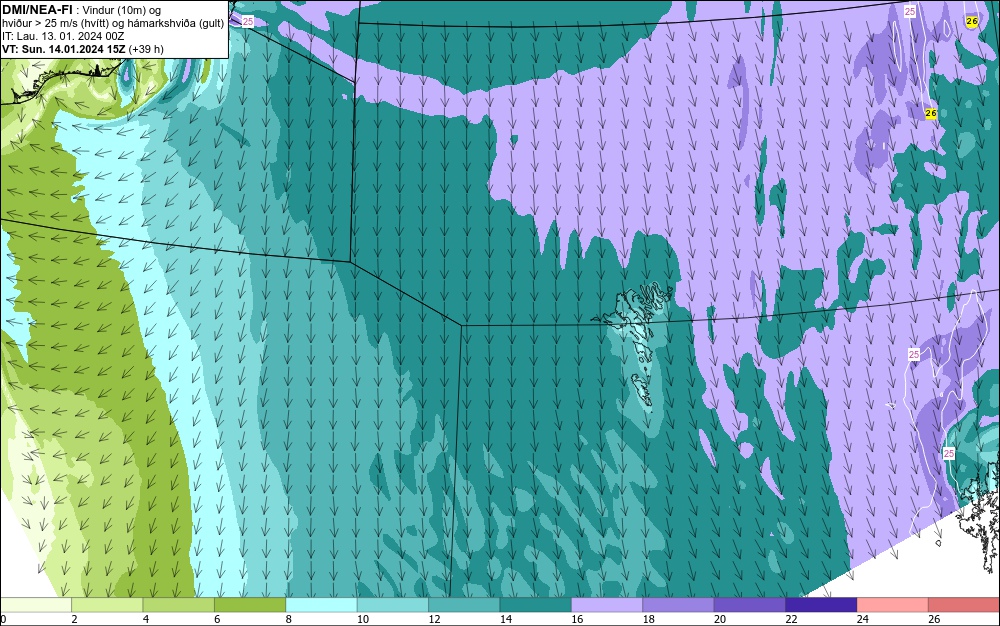The image size is (1000, 626).
Task: Click the 18–20 m/s medium purple legend swatch
Action: click(x=679, y=605)
